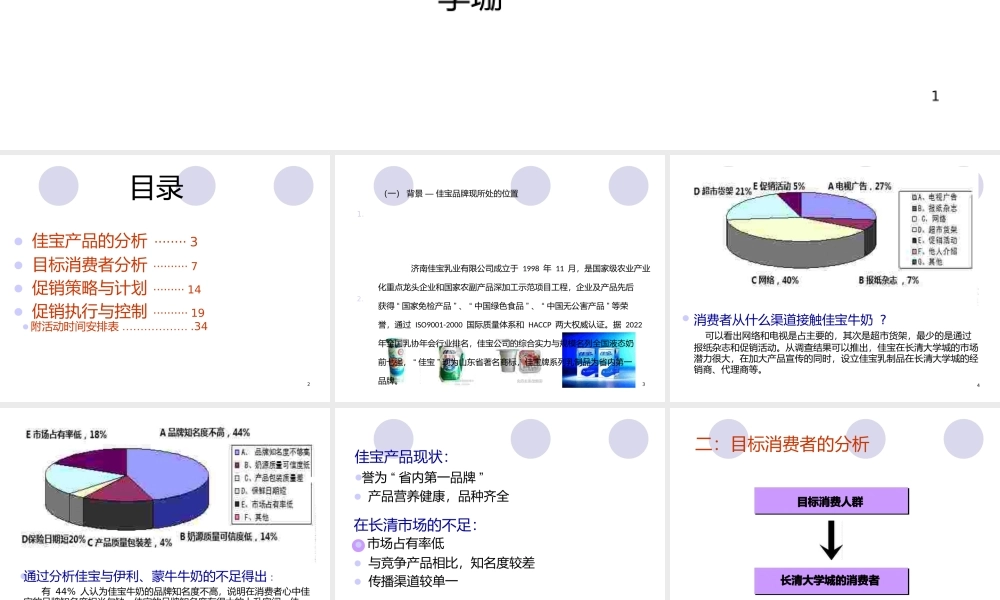
Task: Click the TOC entry 佳宝产品的分析 page 3
Action: [x=115, y=241]
